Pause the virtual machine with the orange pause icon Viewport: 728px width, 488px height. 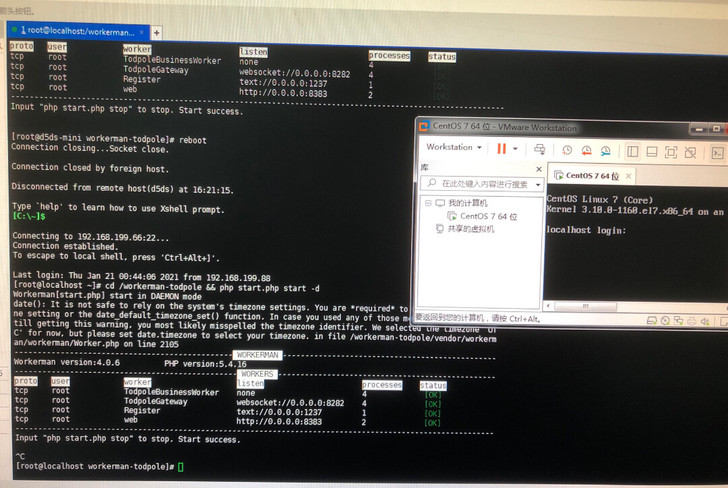(x=501, y=148)
